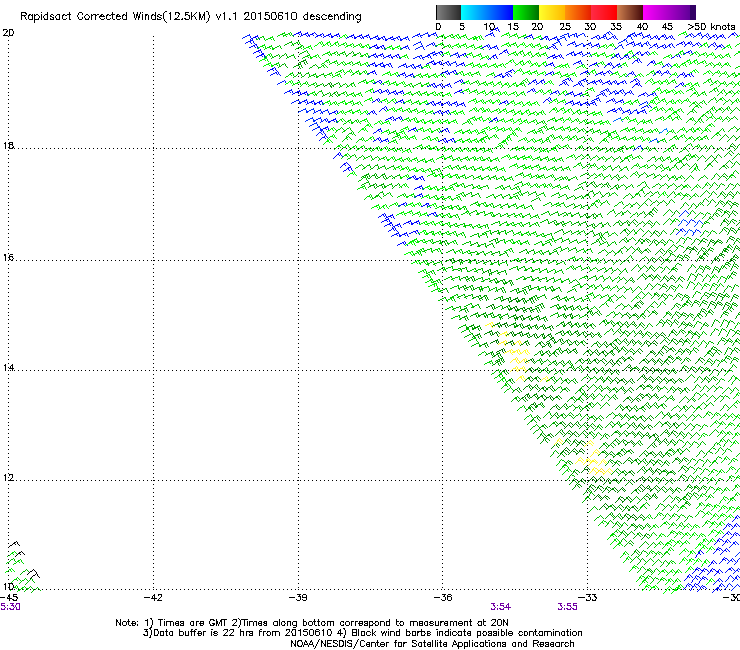Click the legend value '45' under the color bar
The image size is (740, 650).
click(x=667, y=27)
